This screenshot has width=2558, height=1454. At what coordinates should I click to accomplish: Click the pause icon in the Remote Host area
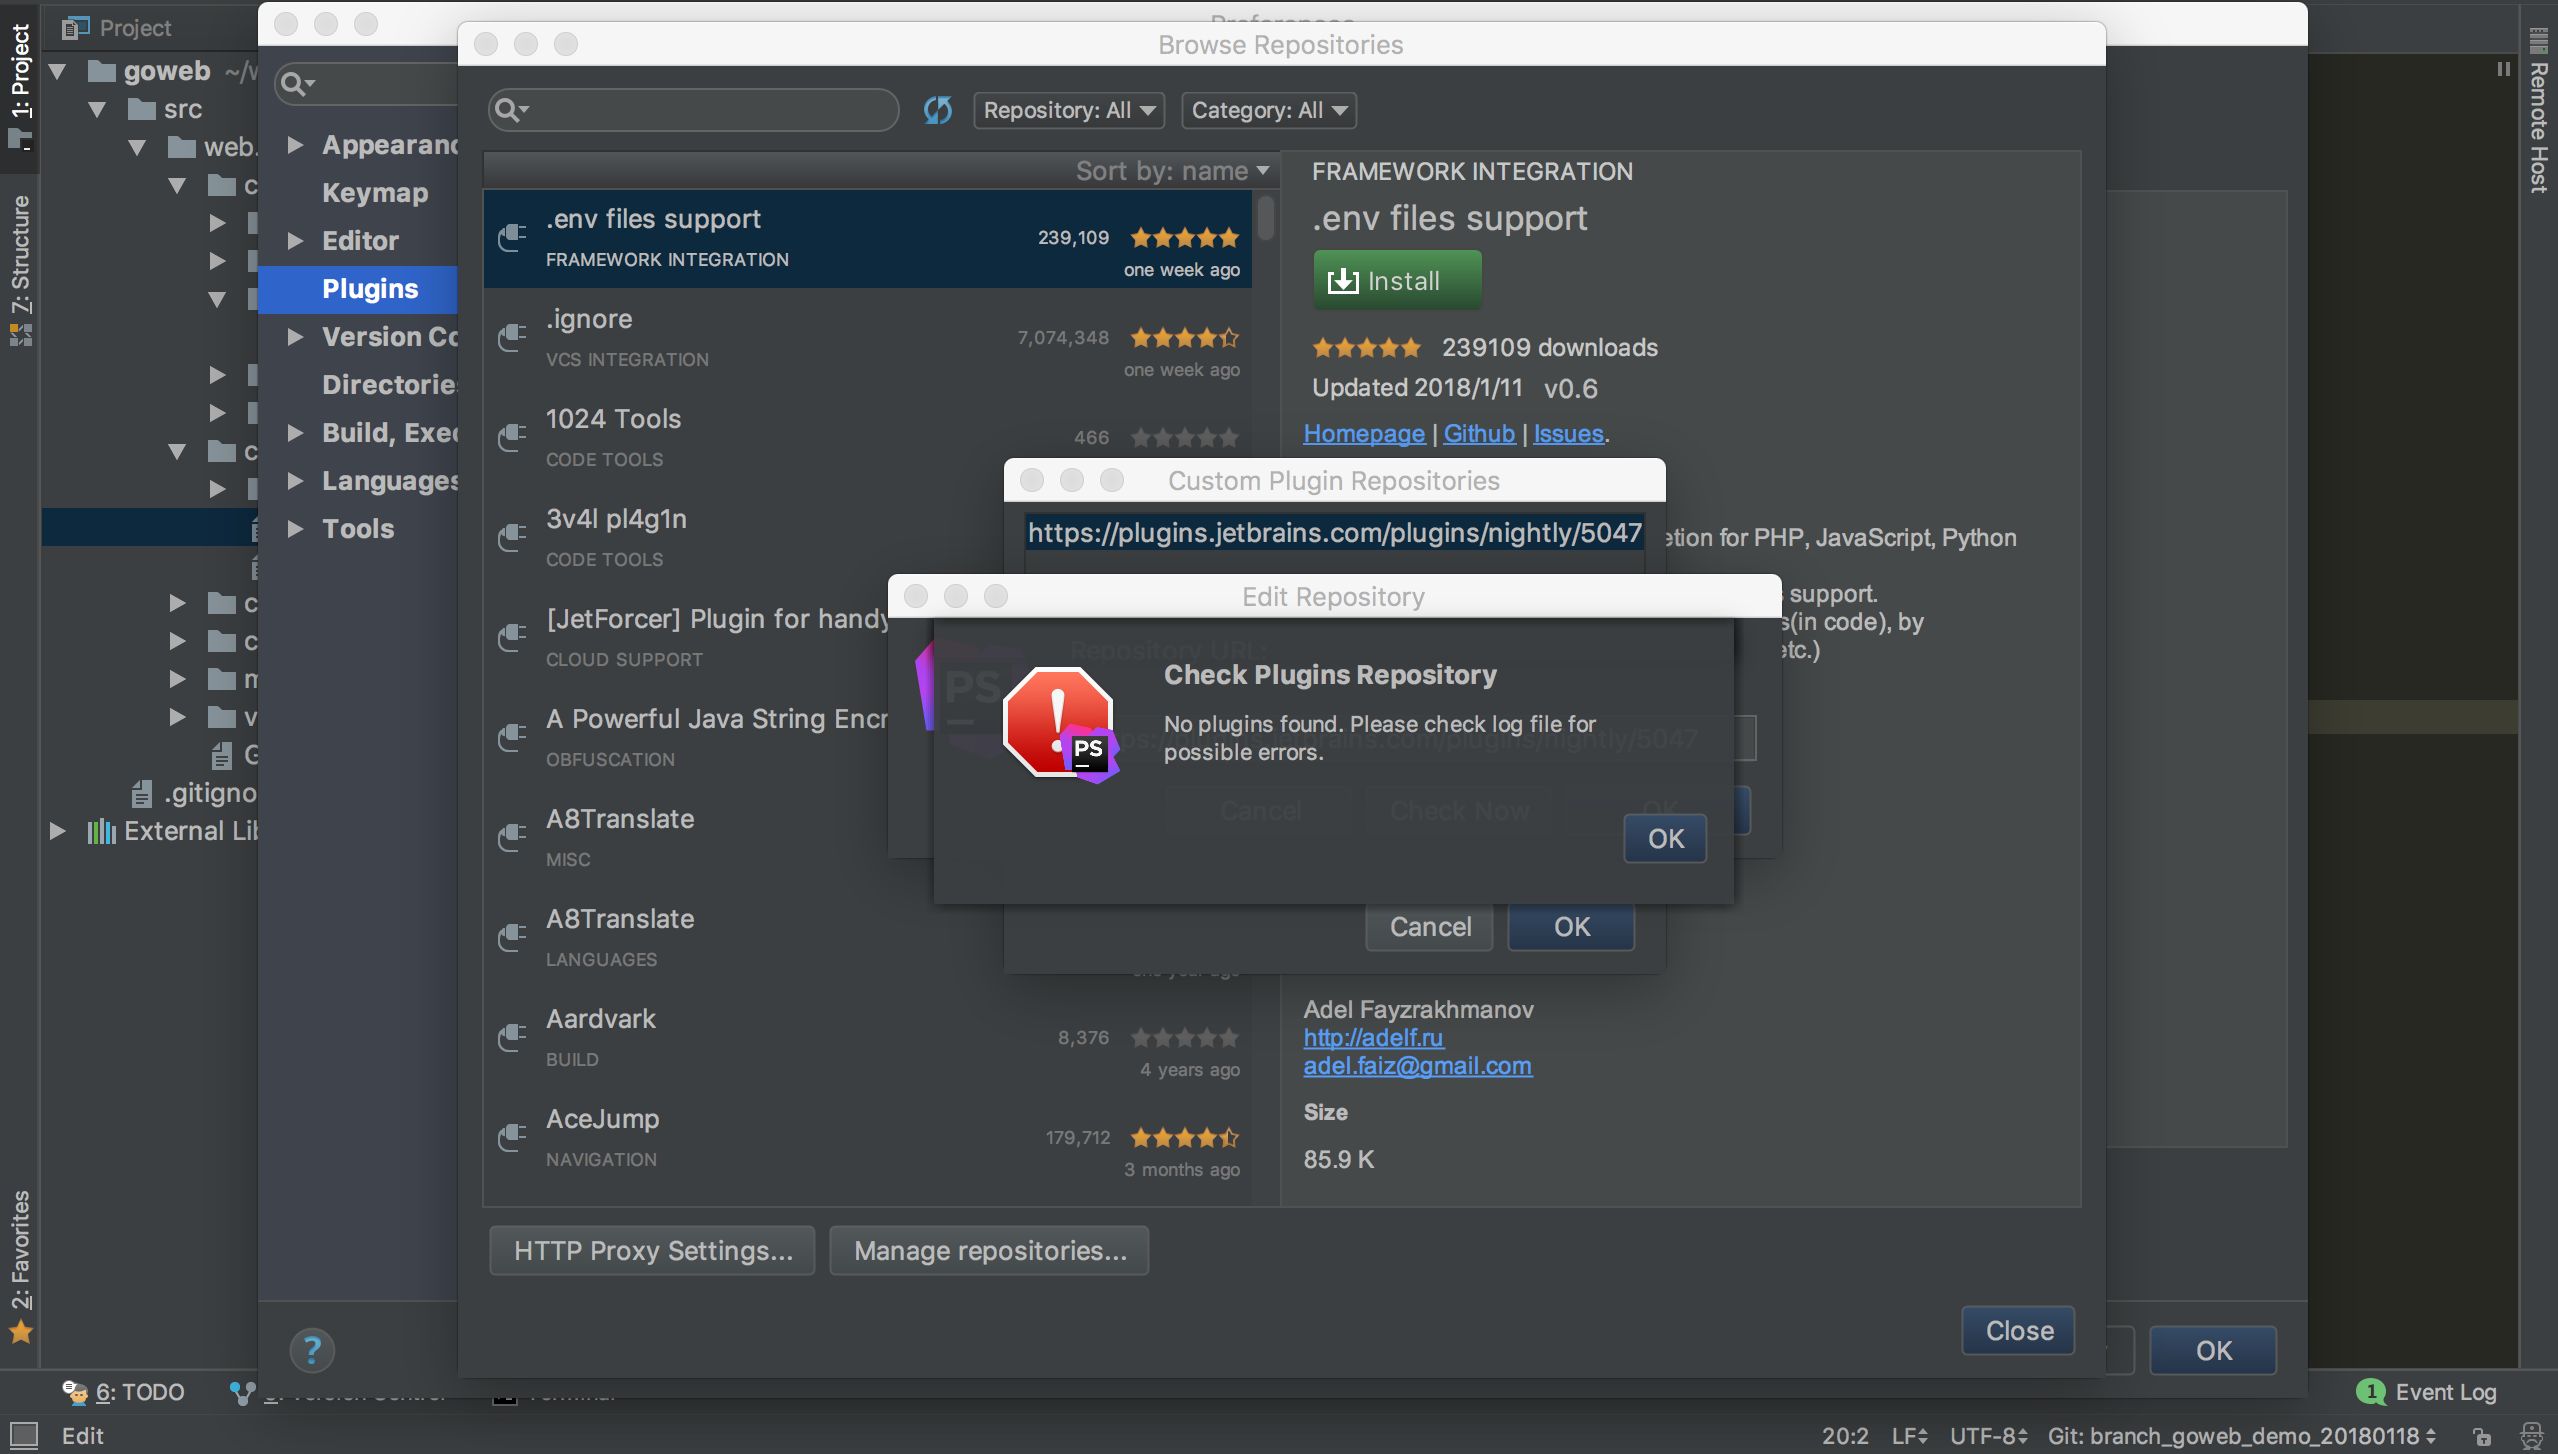click(x=2504, y=68)
